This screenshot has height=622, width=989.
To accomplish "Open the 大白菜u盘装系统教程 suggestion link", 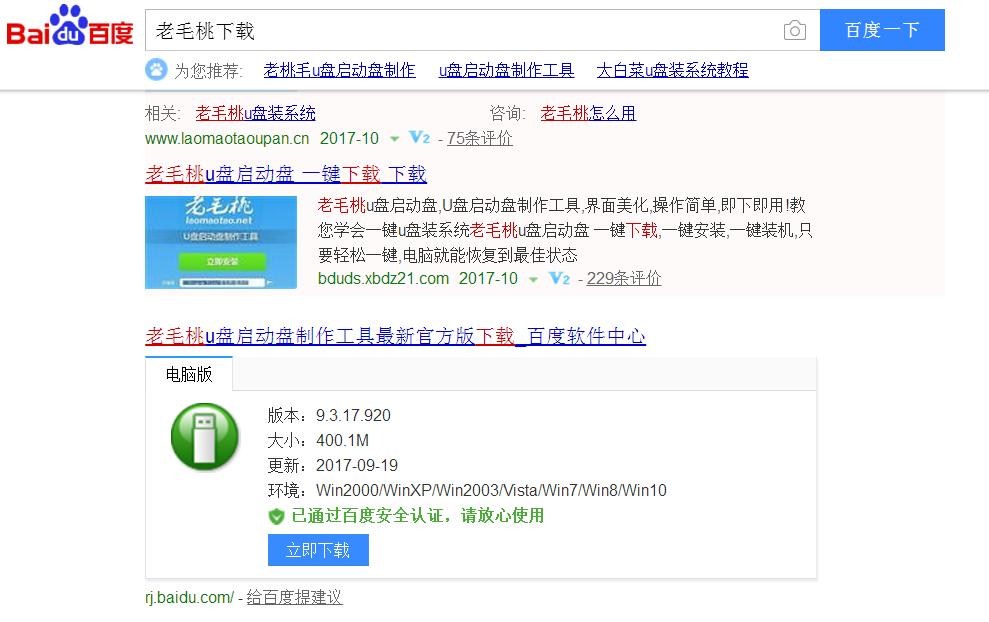I will tap(672, 71).
